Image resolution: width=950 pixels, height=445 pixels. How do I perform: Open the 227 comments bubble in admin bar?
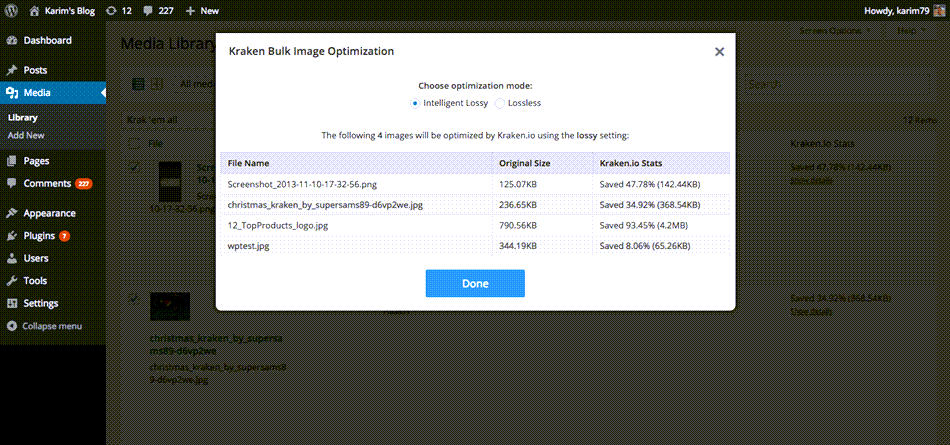tap(159, 10)
